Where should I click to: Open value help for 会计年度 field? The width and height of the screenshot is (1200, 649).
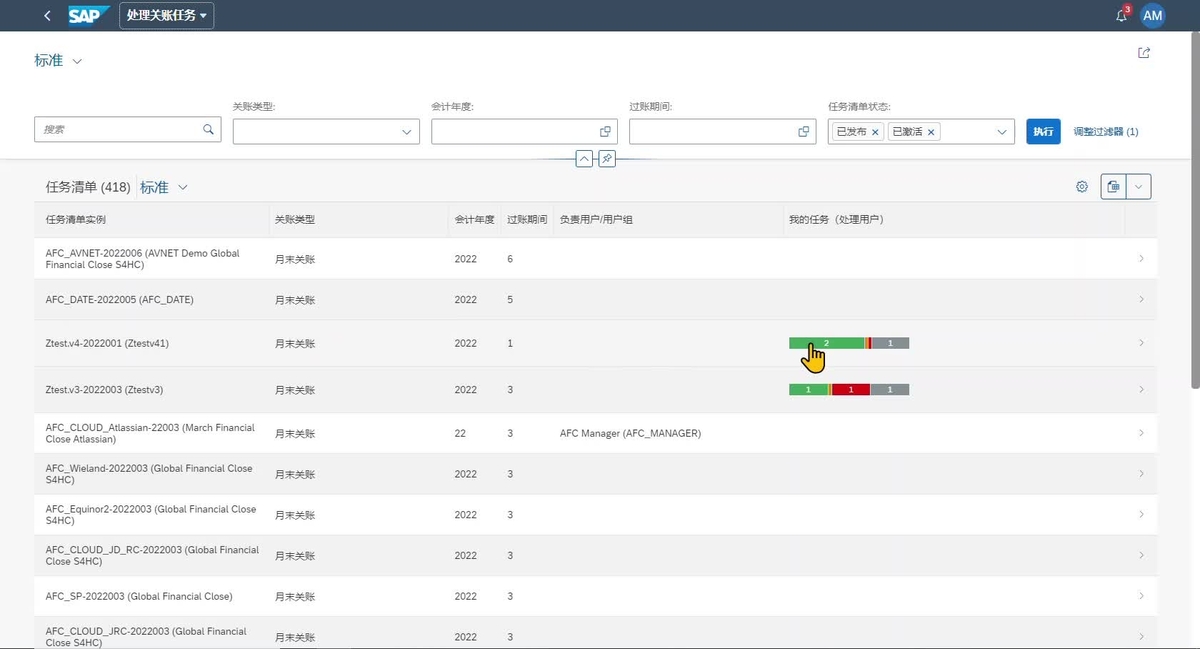(605, 132)
